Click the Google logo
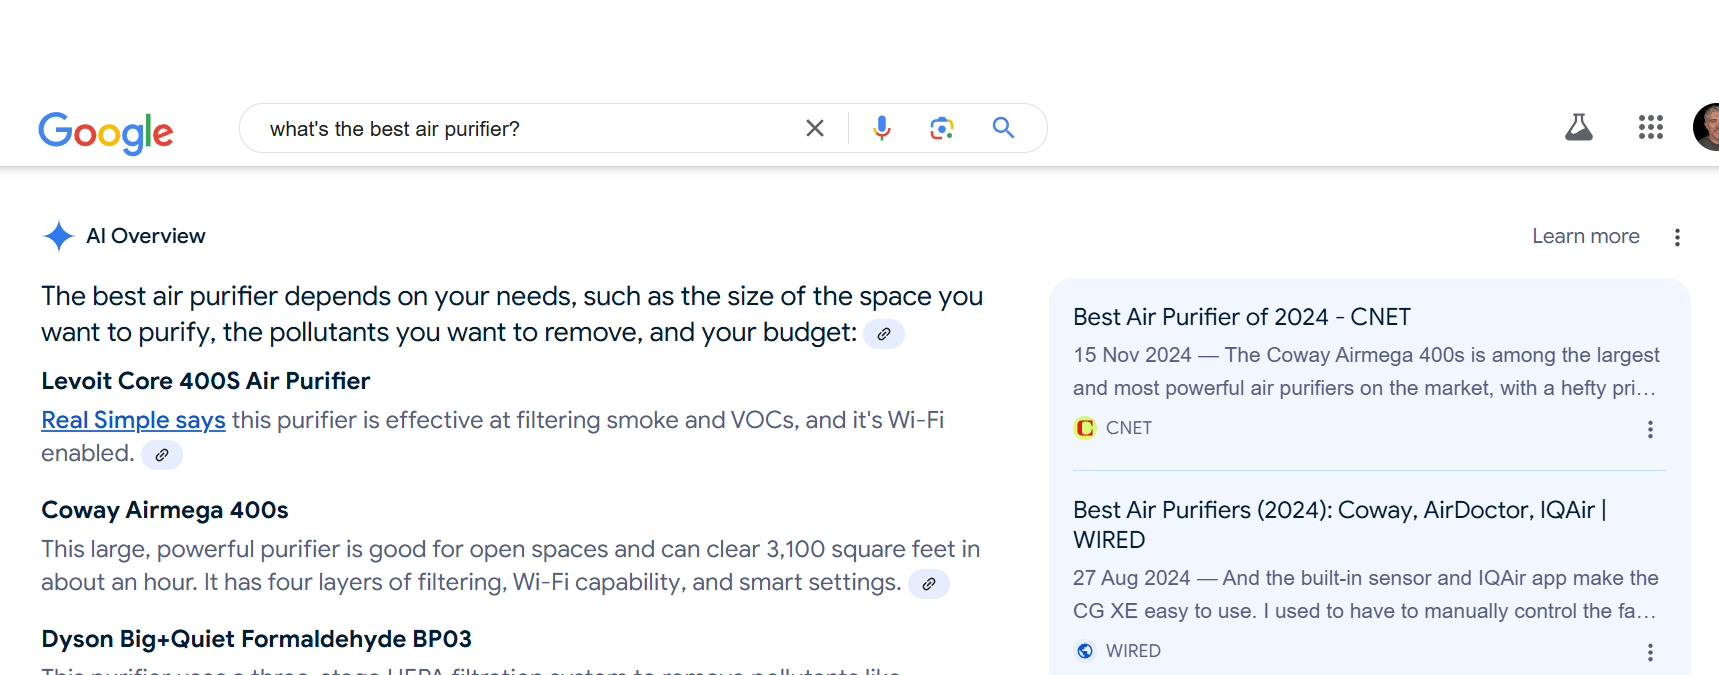Screen dimensions: 1719x675 pos(106,132)
